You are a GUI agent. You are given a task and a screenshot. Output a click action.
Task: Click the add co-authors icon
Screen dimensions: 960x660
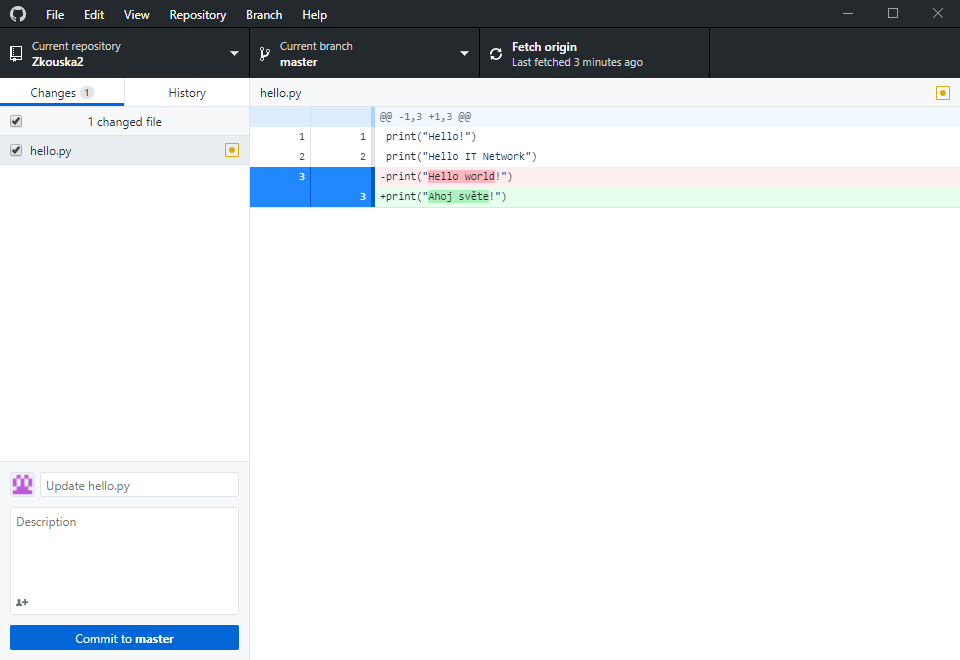click(22, 602)
